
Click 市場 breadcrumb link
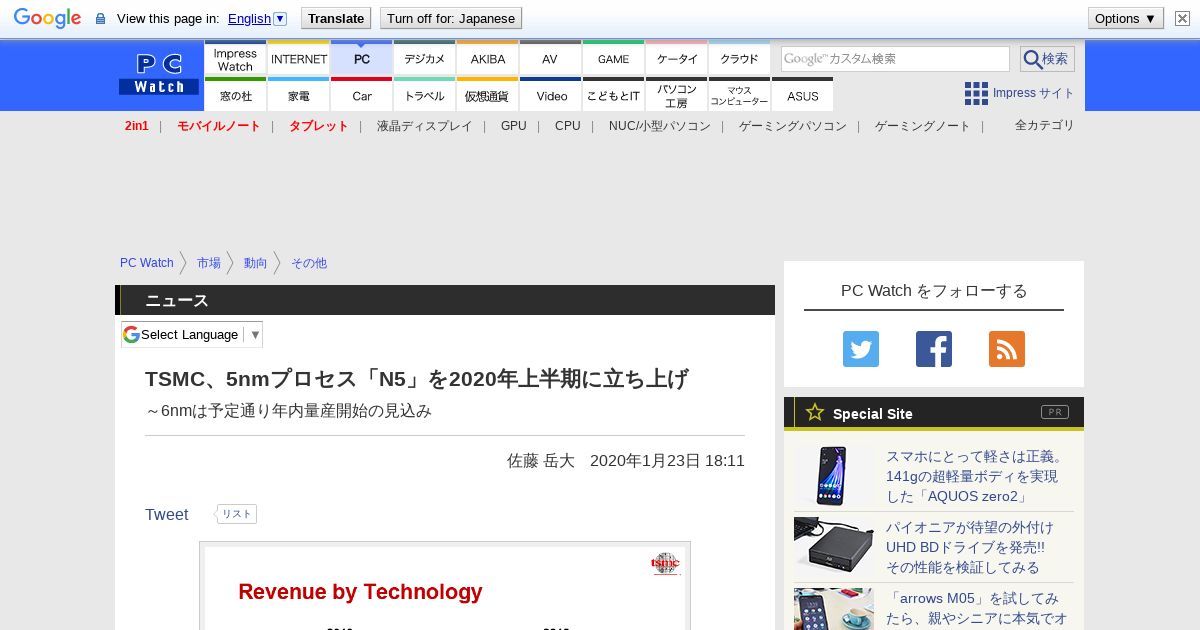coord(209,263)
